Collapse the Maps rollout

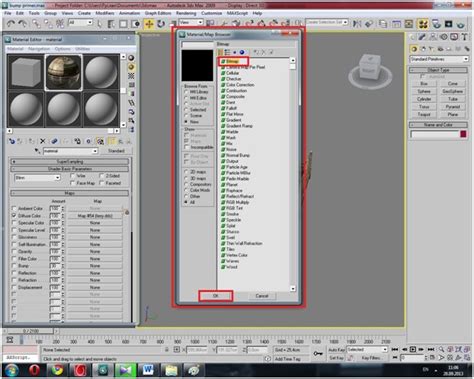point(70,193)
